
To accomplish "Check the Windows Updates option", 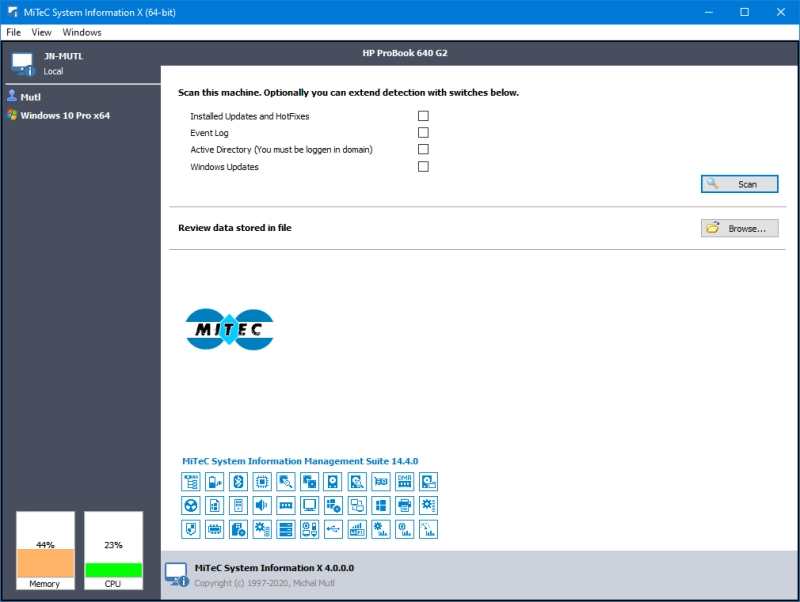I will coord(423,166).
